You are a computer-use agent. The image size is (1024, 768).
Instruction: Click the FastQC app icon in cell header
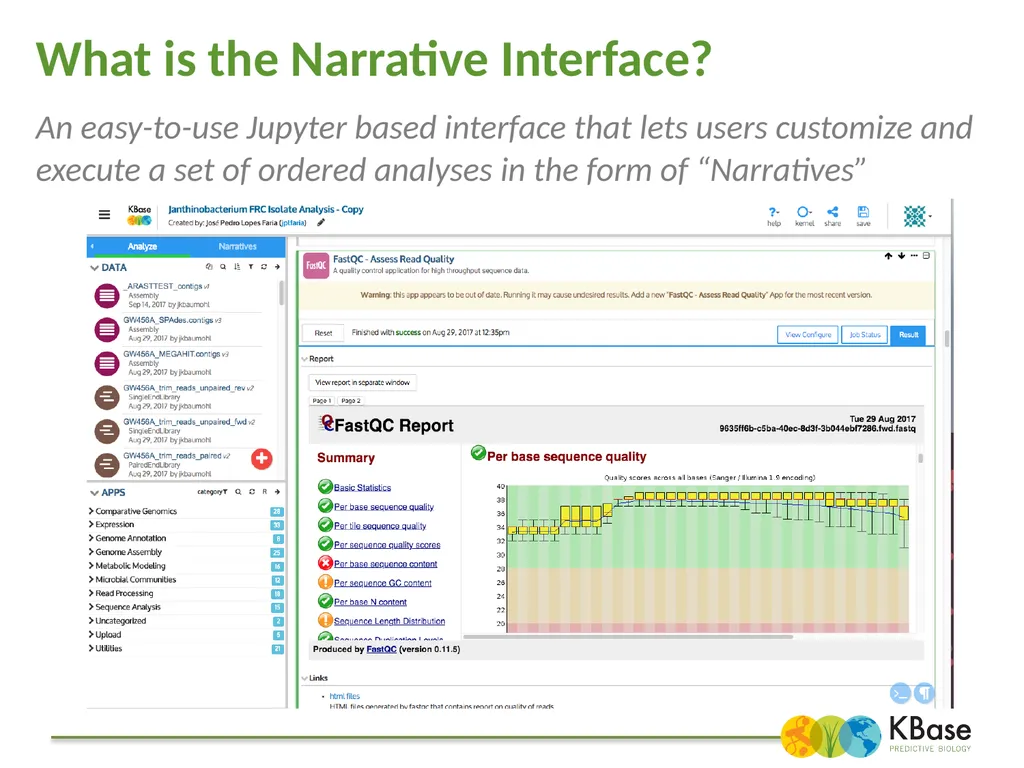pyautogui.click(x=316, y=265)
